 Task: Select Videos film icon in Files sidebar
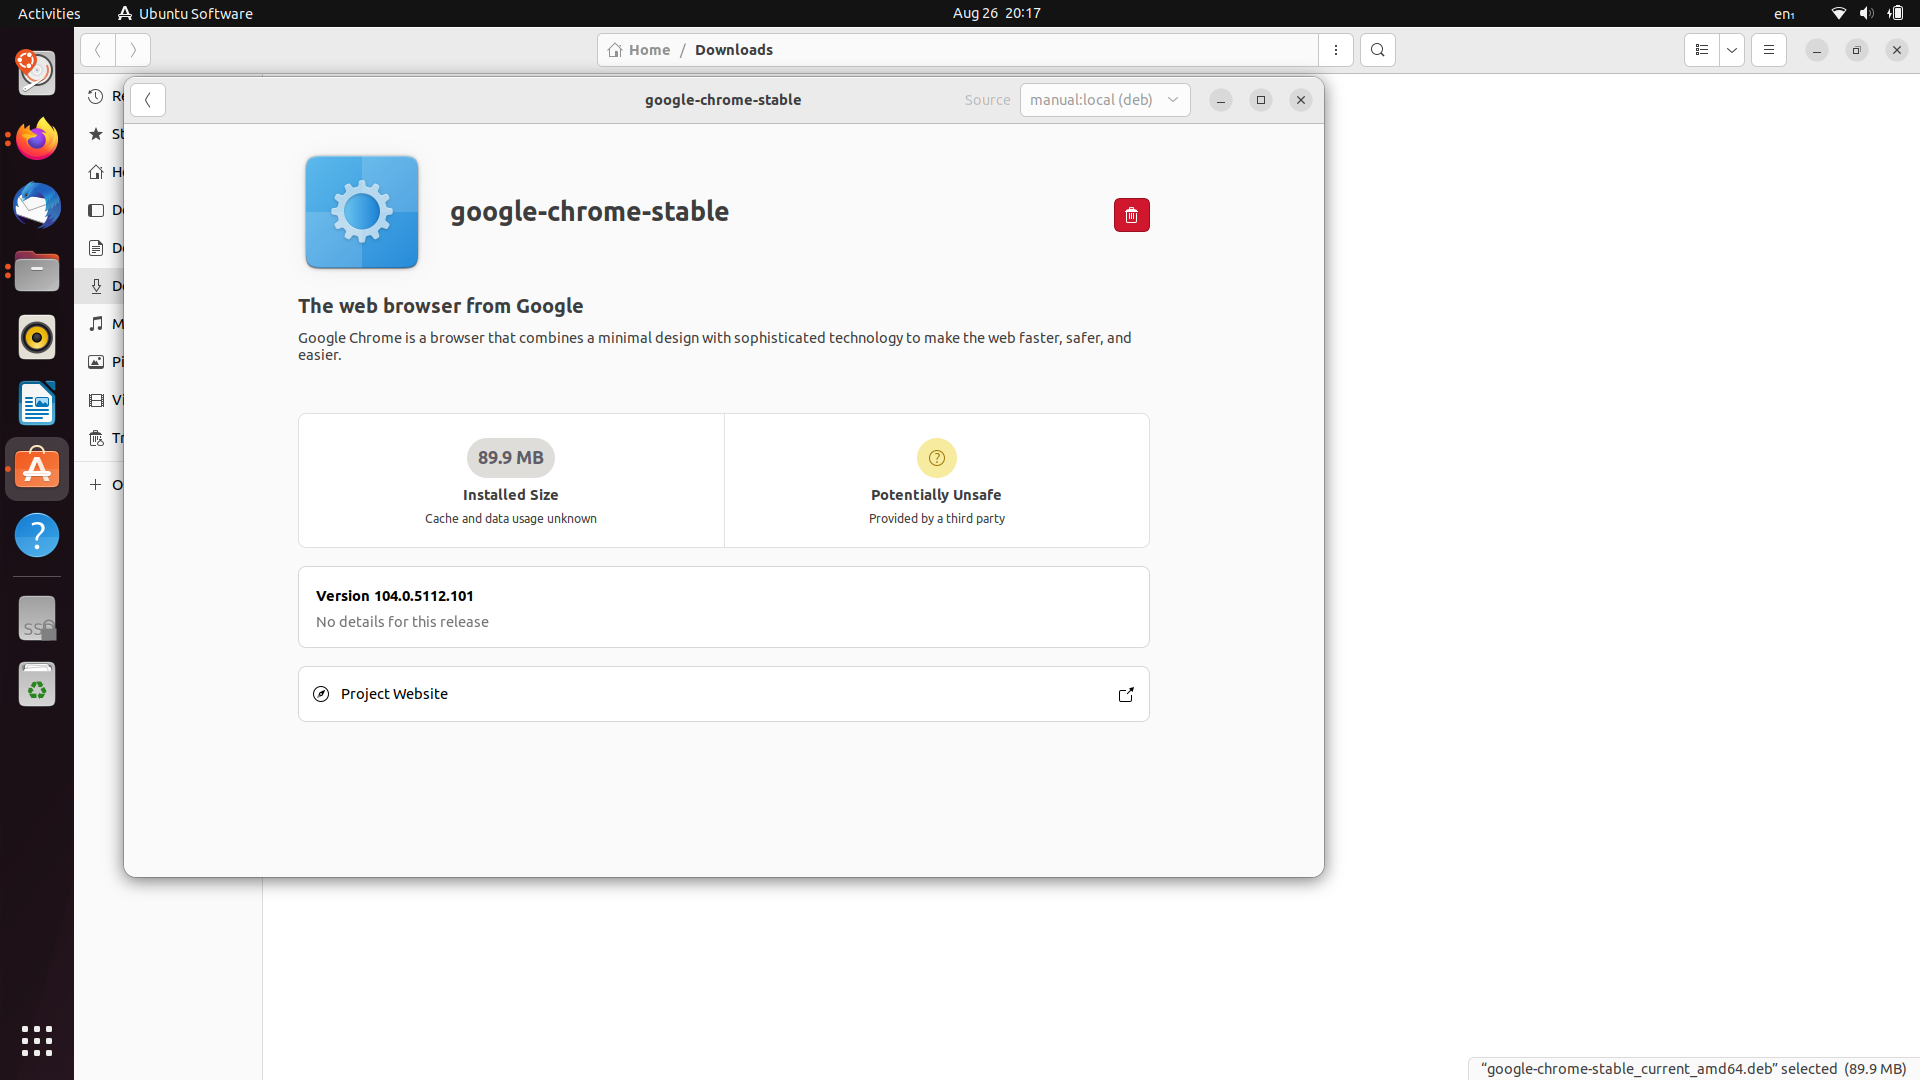(96, 400)
